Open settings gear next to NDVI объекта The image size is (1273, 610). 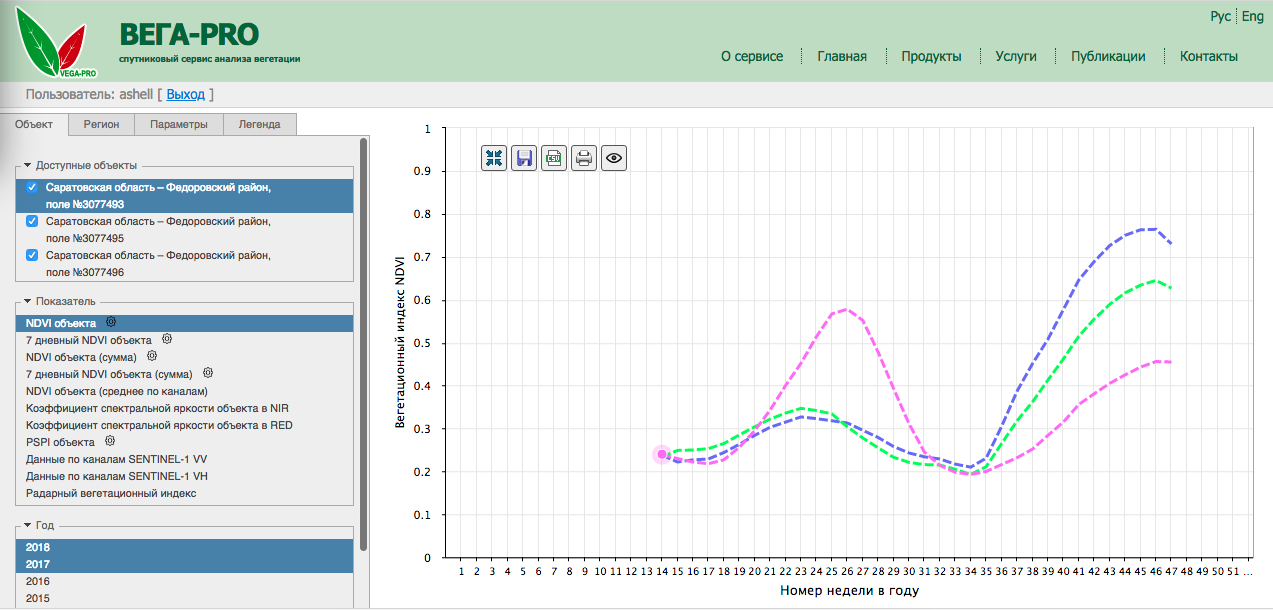(111, 323)
